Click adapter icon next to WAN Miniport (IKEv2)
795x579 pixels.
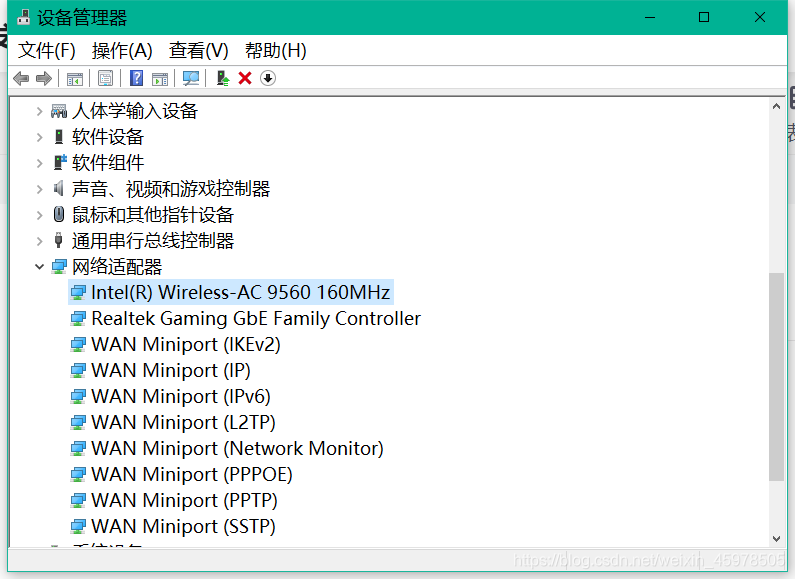[78, 345]
